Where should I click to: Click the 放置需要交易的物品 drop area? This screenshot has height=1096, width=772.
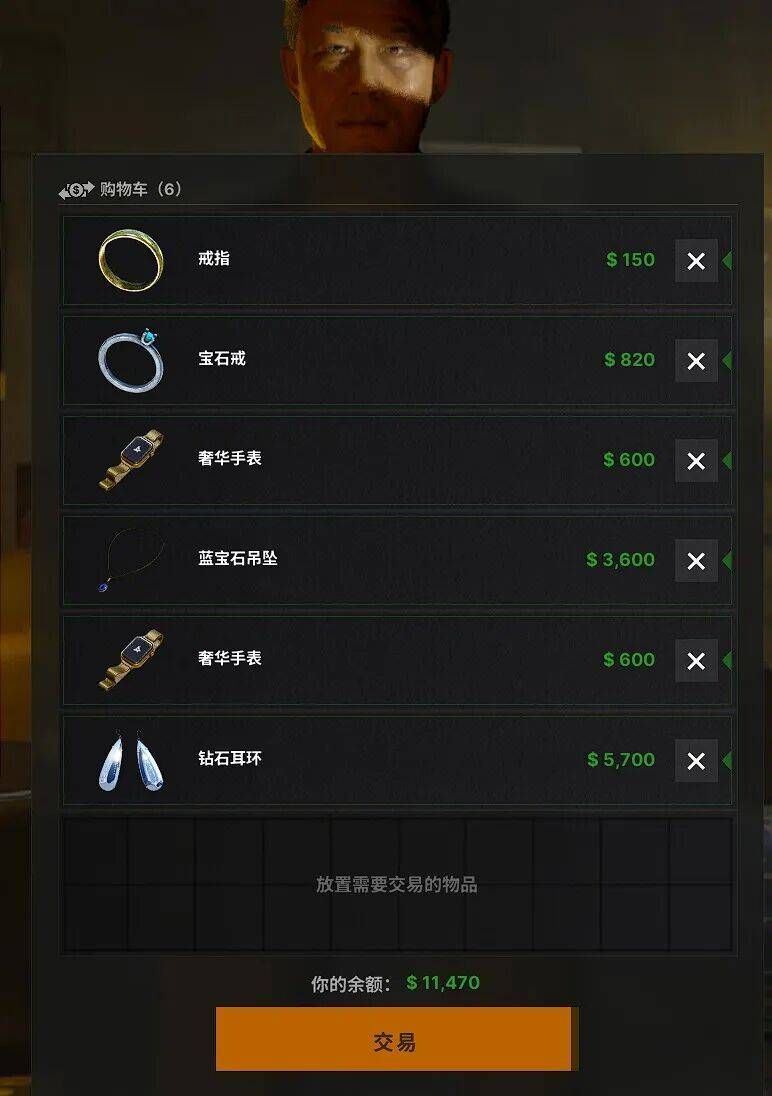point(397,885)
